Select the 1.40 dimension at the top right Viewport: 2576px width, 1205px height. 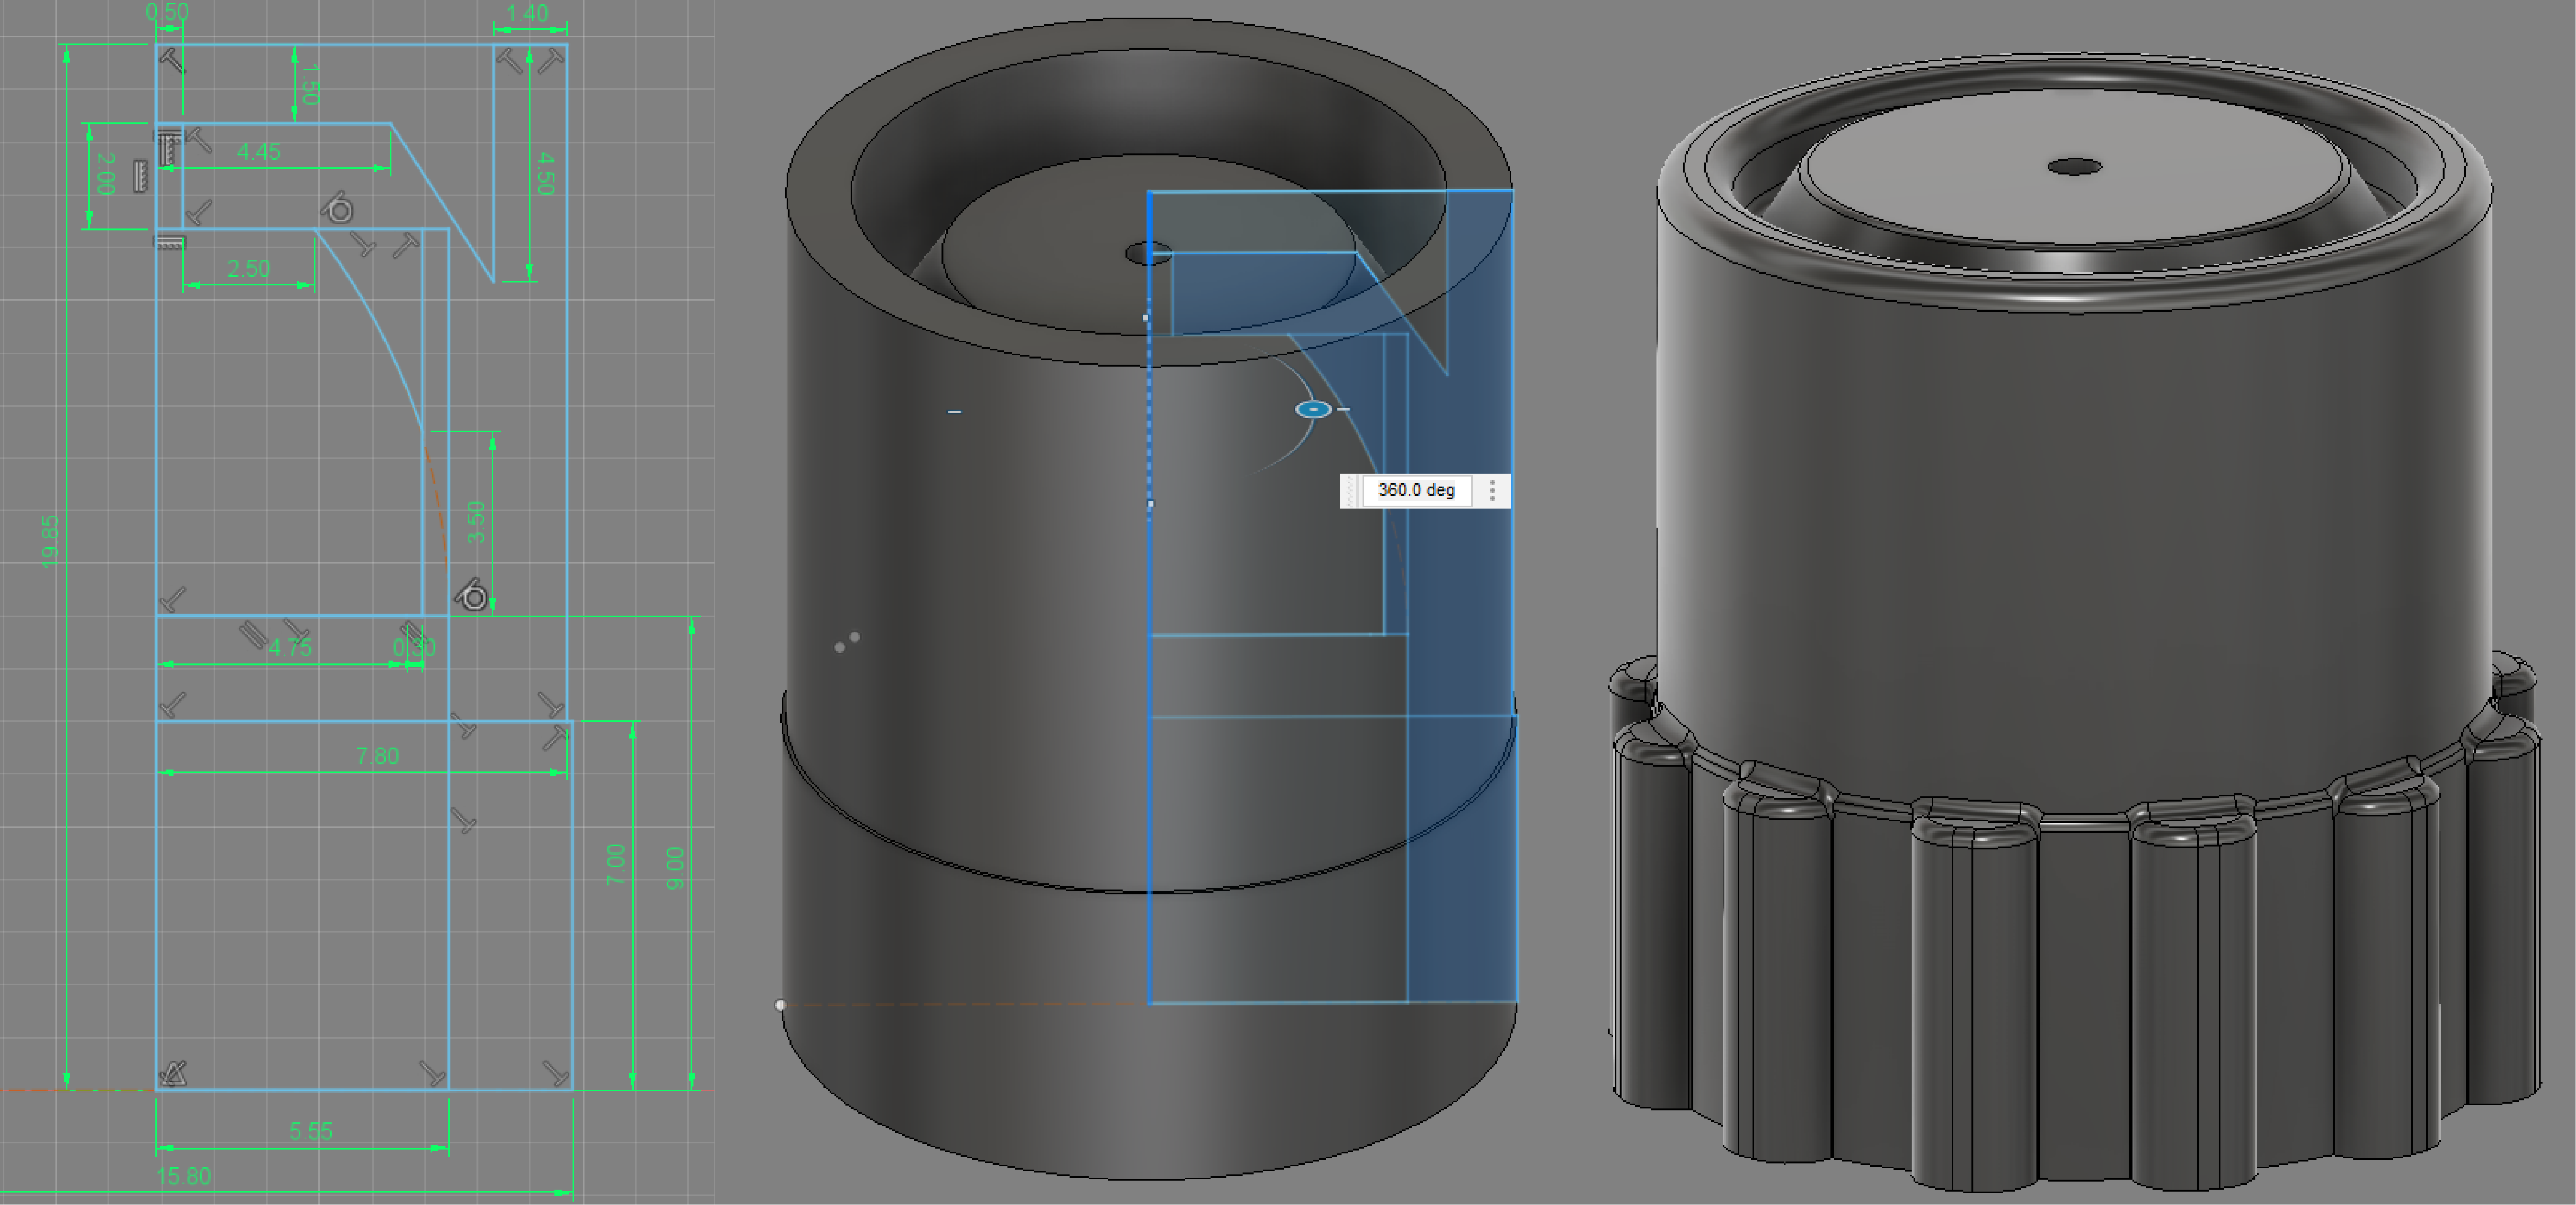(527, 14)
